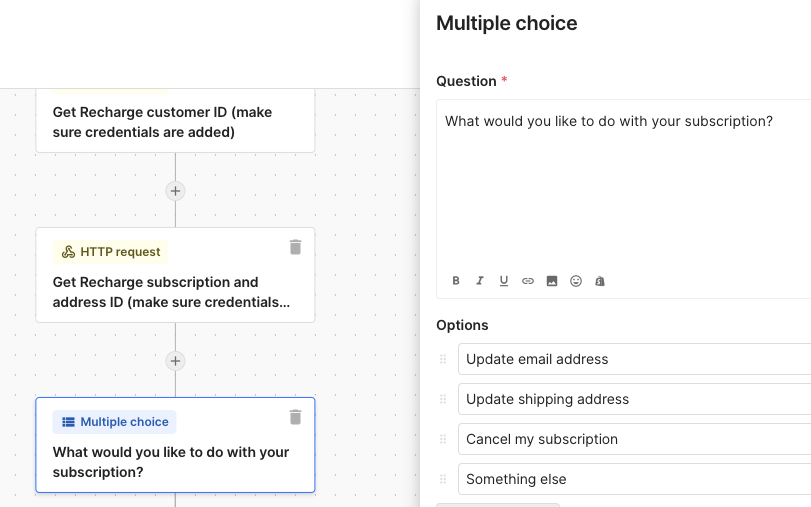Edit the 'Update shipping address' option
The width and height of the screenshot is (811, 507).
coord(635,399)
